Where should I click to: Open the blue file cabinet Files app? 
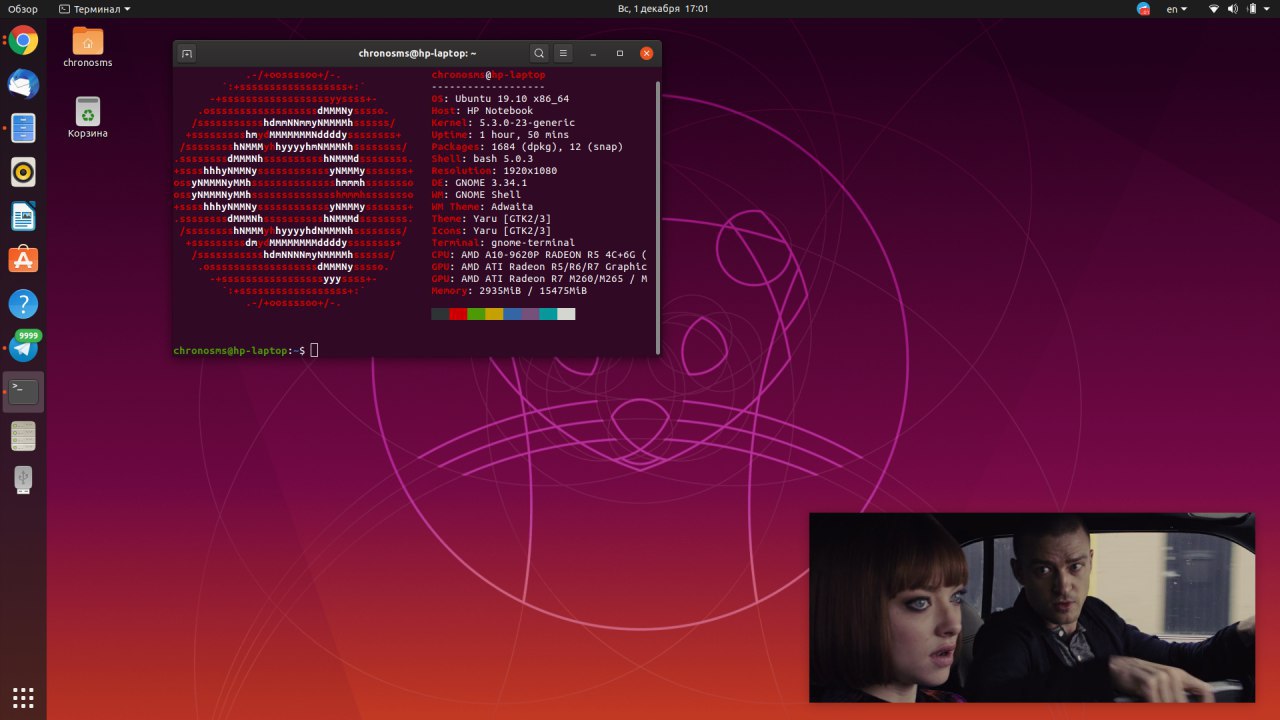pyautogui.click(x=24, y=128)
